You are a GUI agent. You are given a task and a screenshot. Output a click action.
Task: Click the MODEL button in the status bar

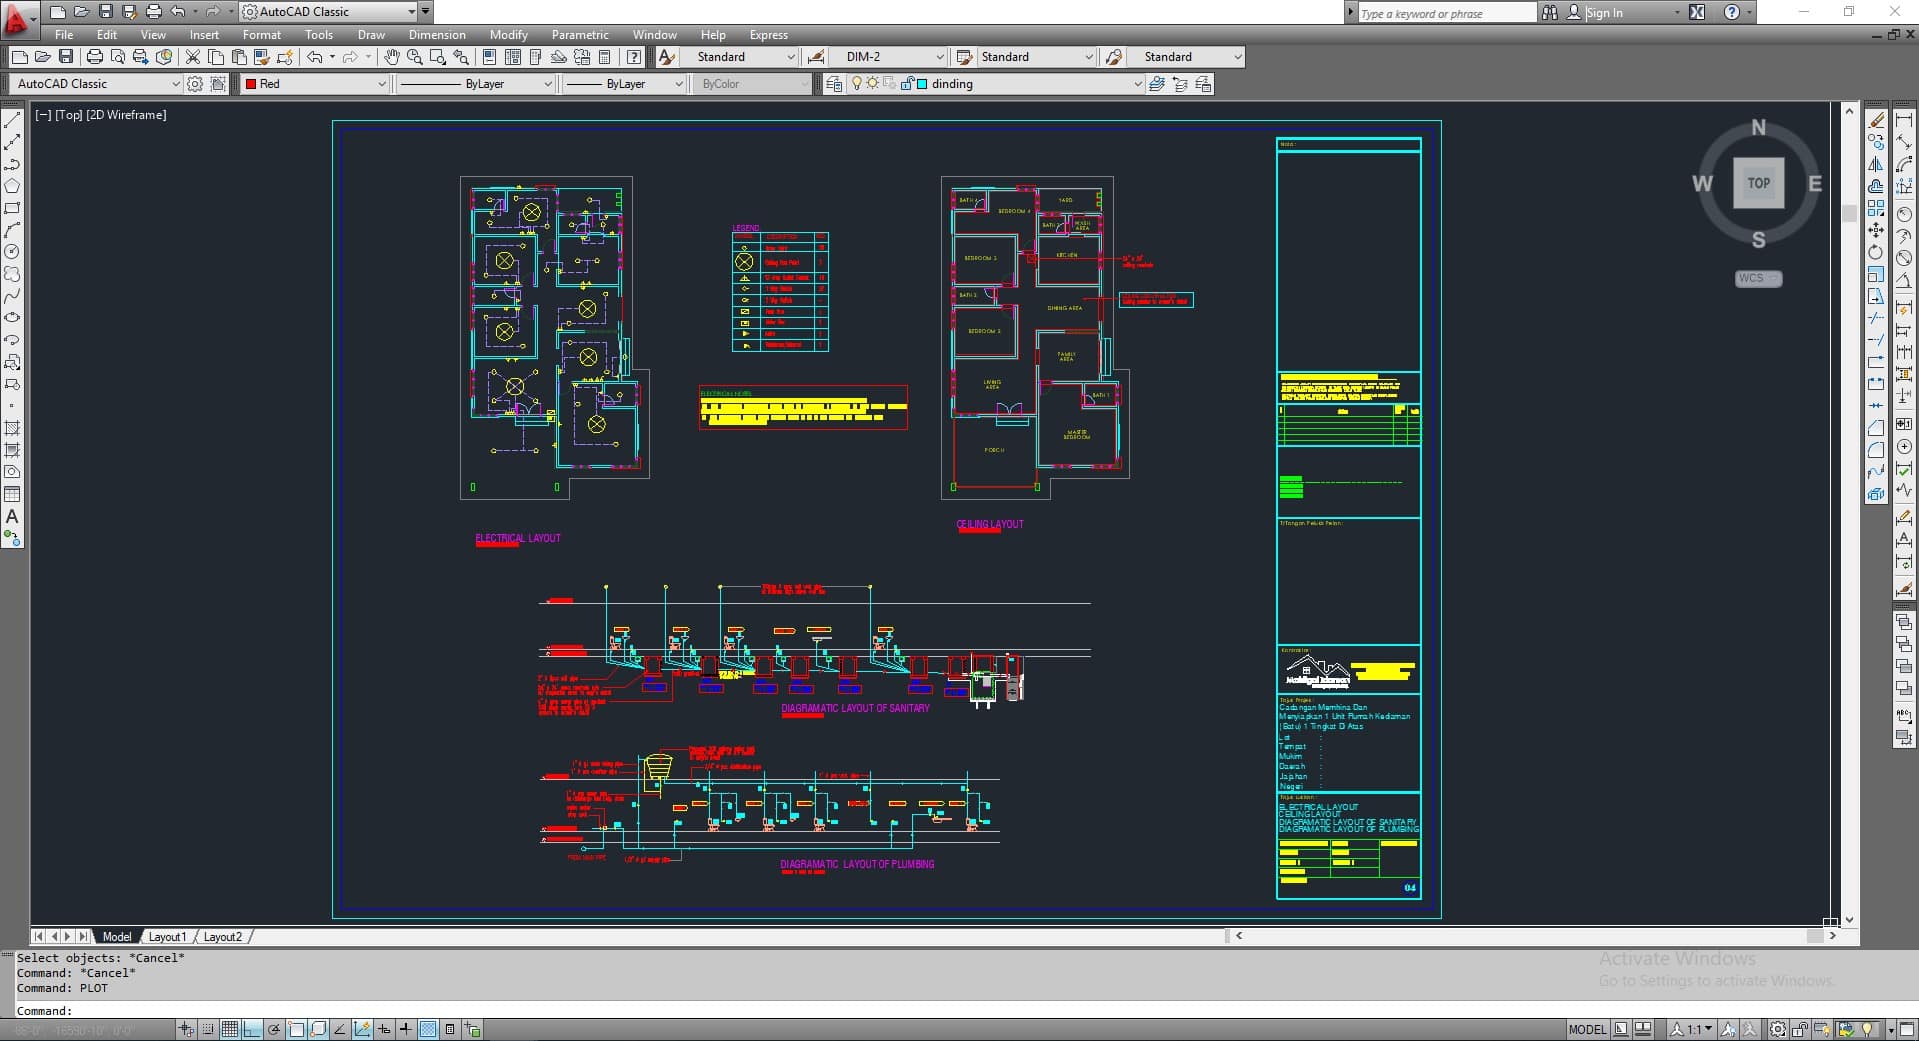pyautogui.click(x=1586, y=1029)
